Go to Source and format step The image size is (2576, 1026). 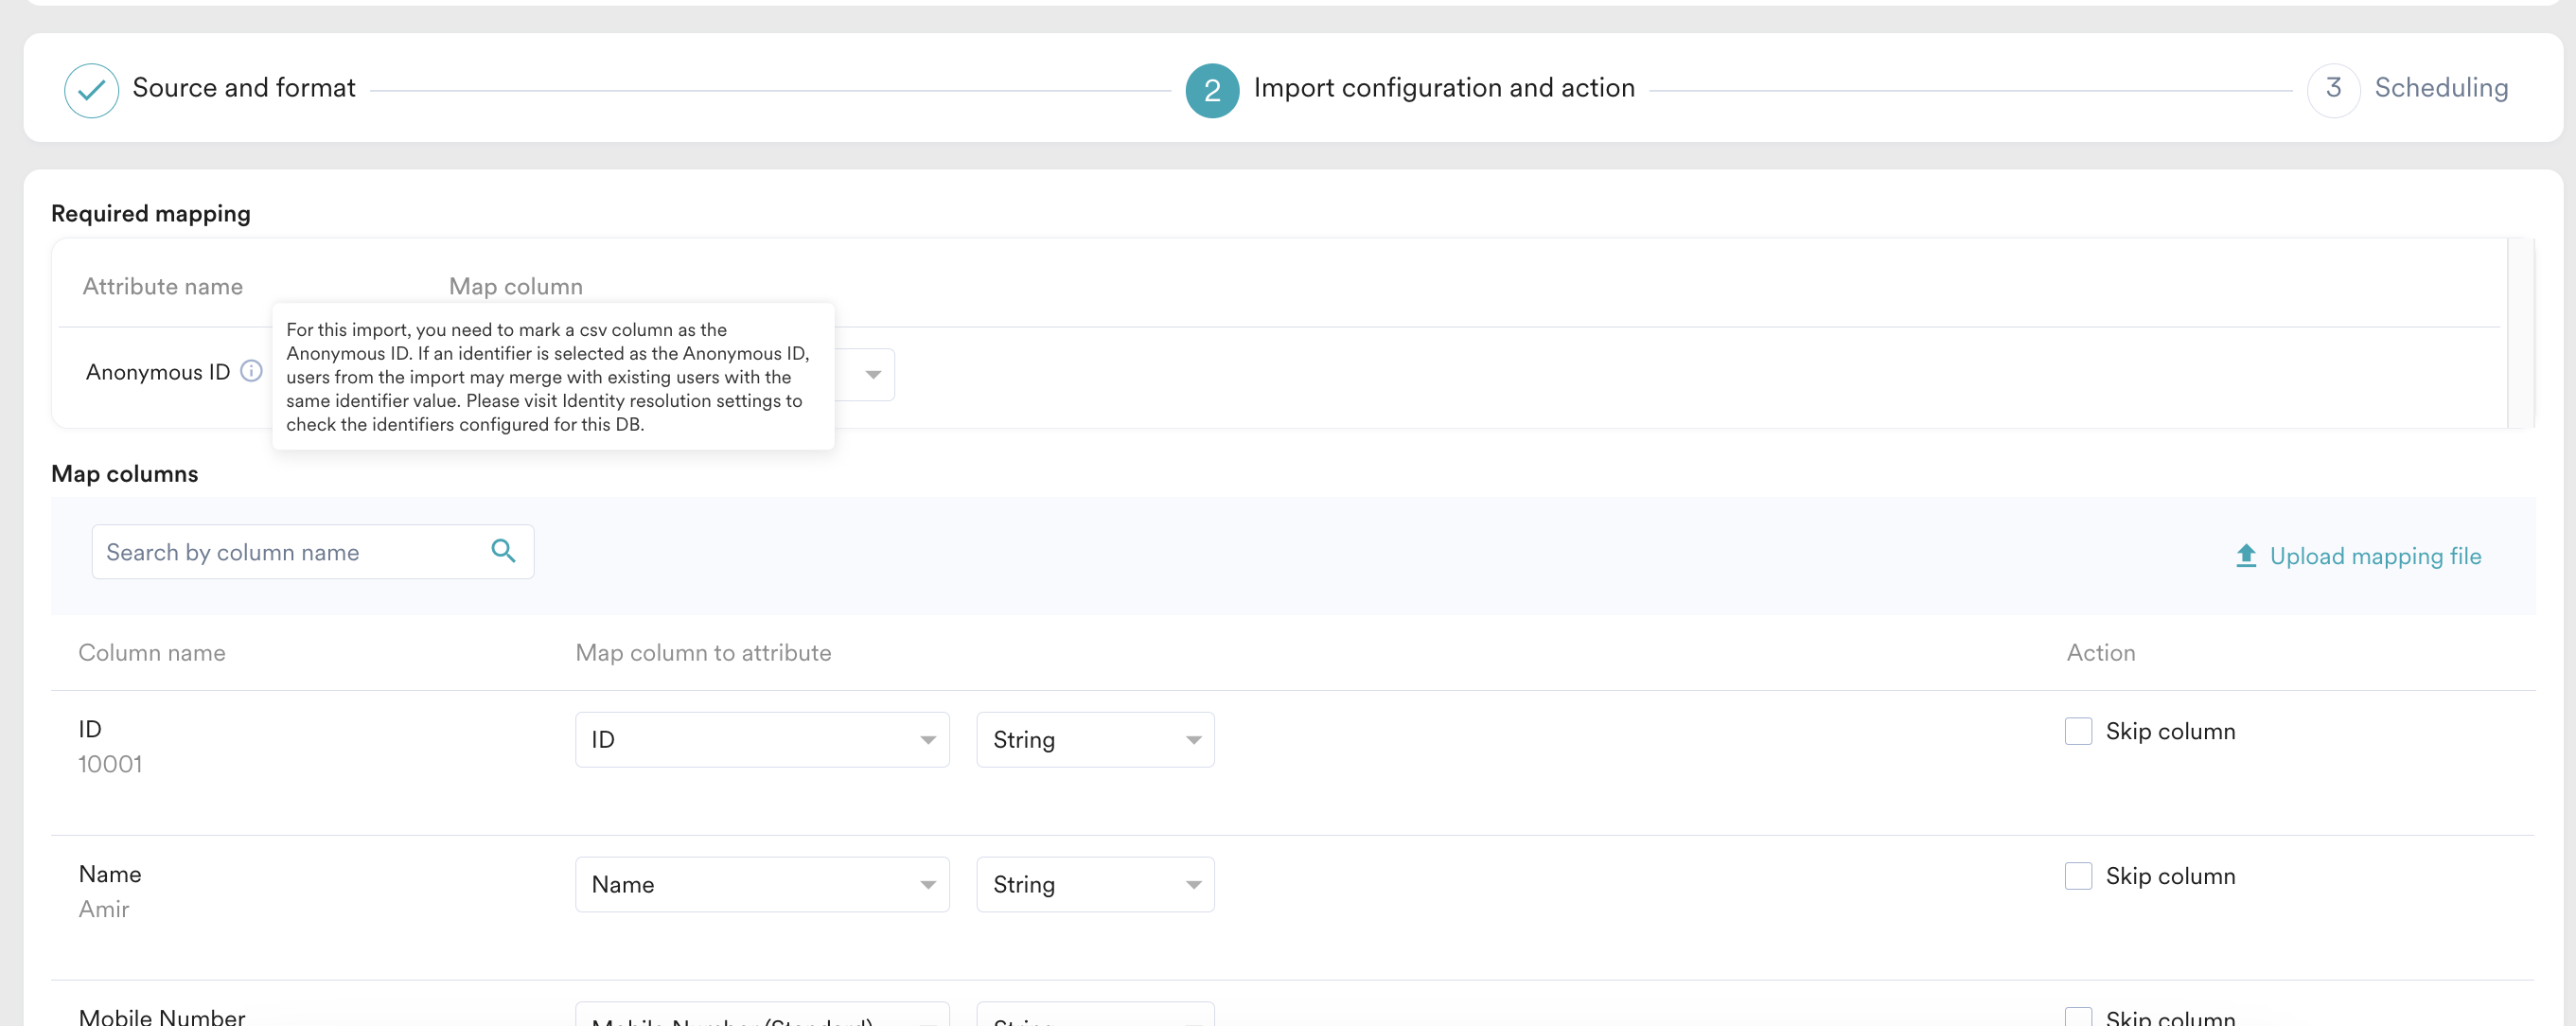pos(243,88)
